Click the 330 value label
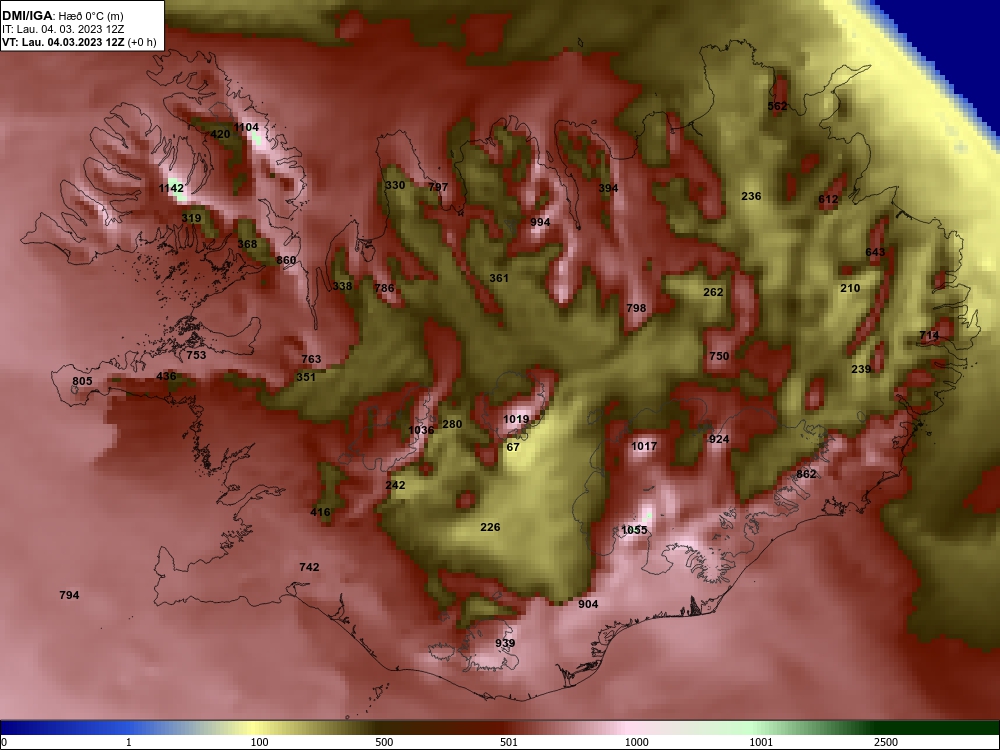Screen dimensions: 1000x750 pos(395,185)
